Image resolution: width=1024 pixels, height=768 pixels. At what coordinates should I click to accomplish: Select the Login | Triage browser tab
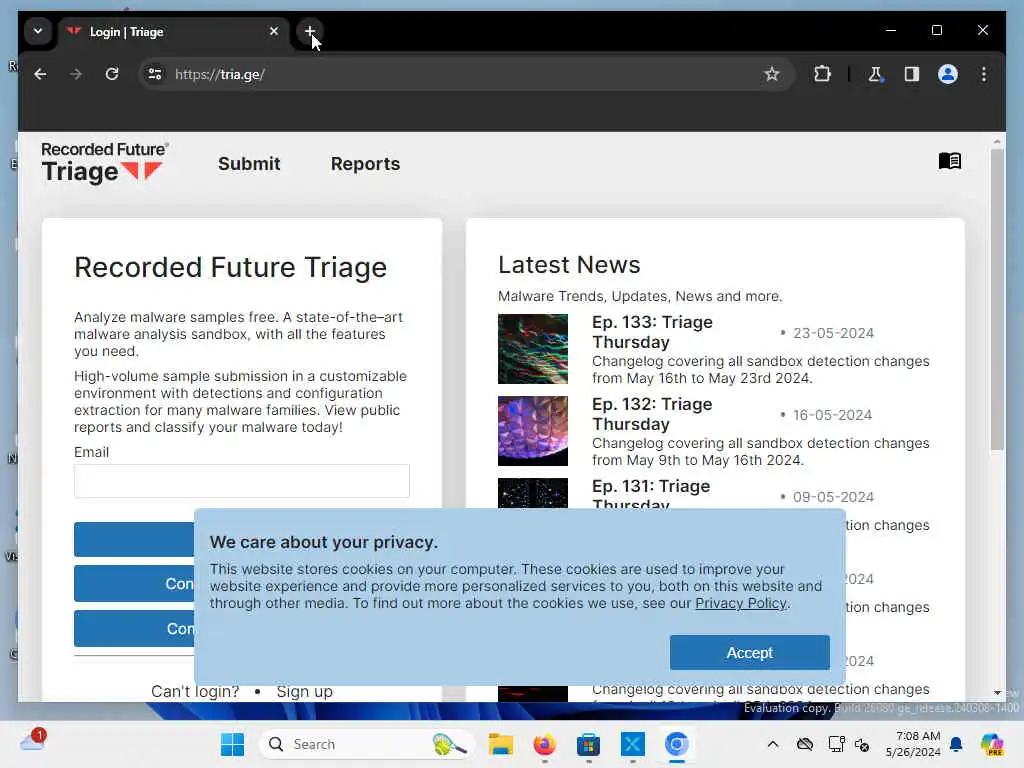[x=173, y=31]
